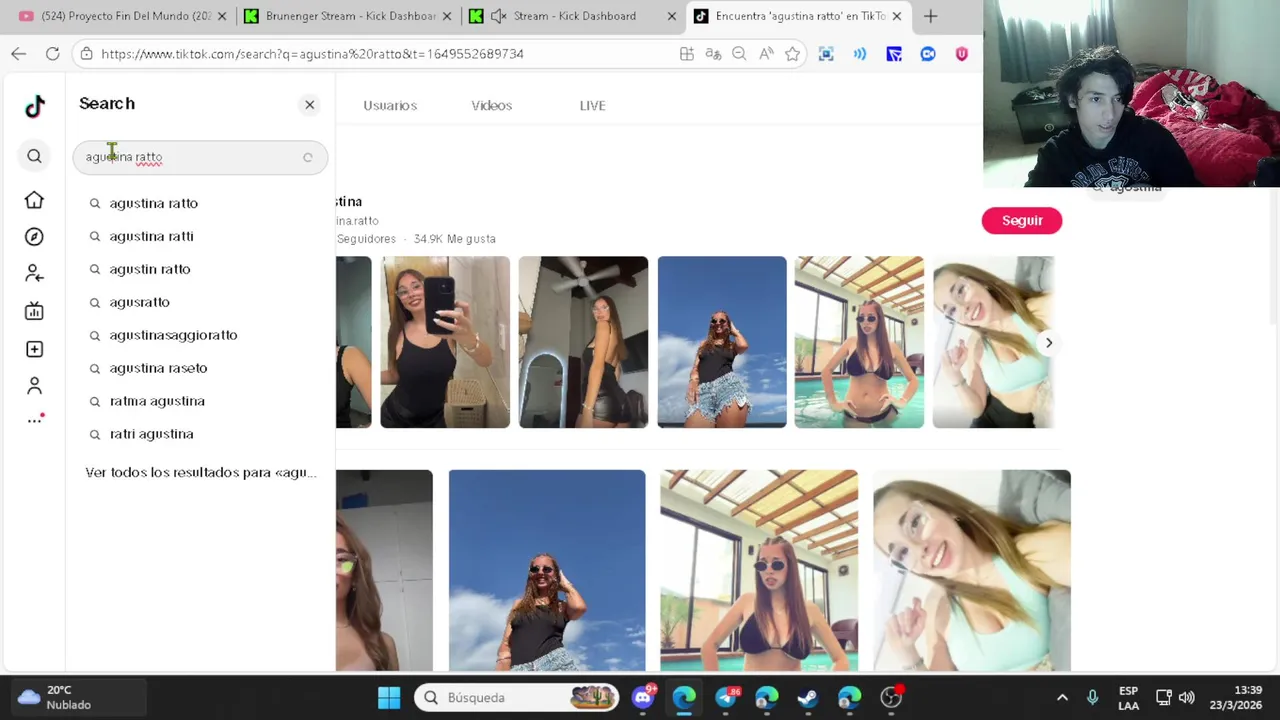Close the Search panel with the X
Viewport: 1280px width, 720px height.
click(x=310, y=104)
